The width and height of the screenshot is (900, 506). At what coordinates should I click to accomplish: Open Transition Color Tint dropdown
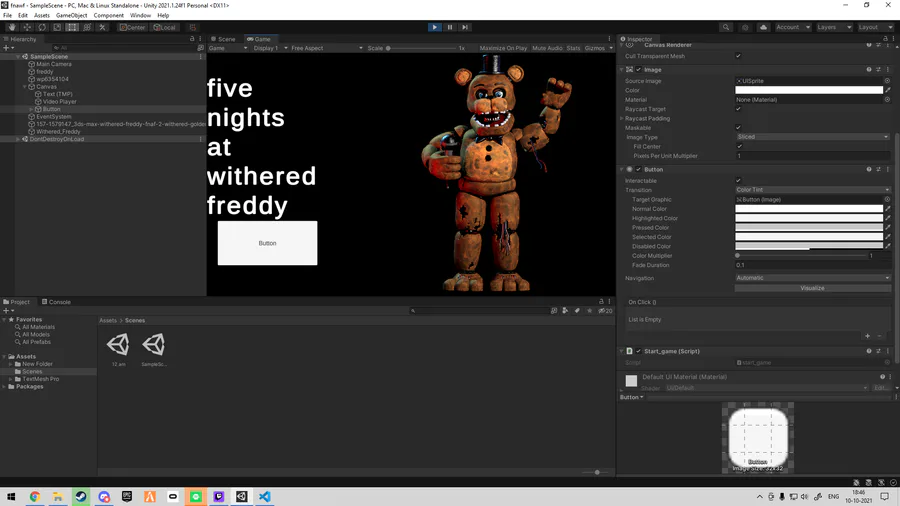812,190
